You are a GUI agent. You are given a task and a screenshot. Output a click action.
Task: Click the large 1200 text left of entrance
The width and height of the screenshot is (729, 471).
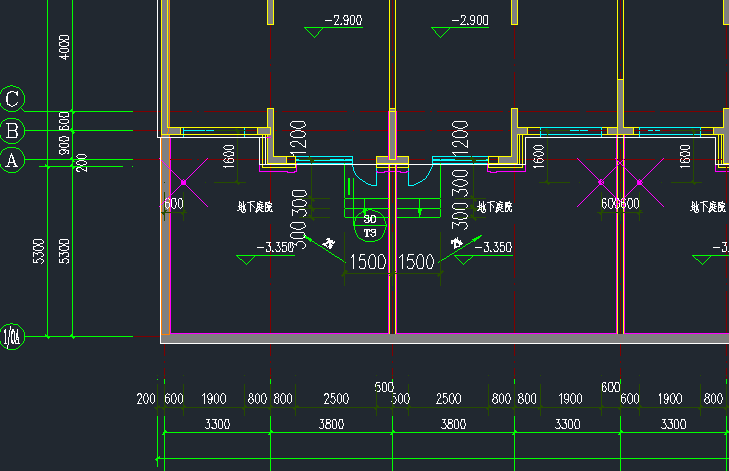pyautogui.click(x=298, y=138)
